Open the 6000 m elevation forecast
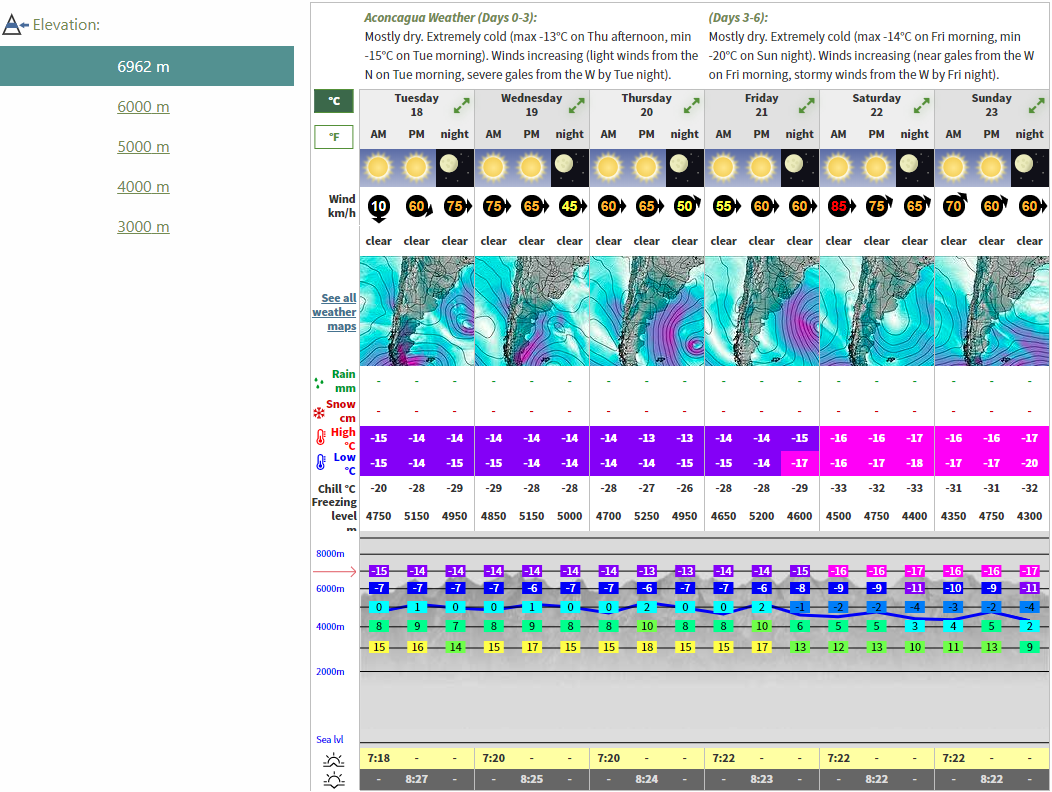Viewport: 1052px width, 792px height. click(143, 107)
